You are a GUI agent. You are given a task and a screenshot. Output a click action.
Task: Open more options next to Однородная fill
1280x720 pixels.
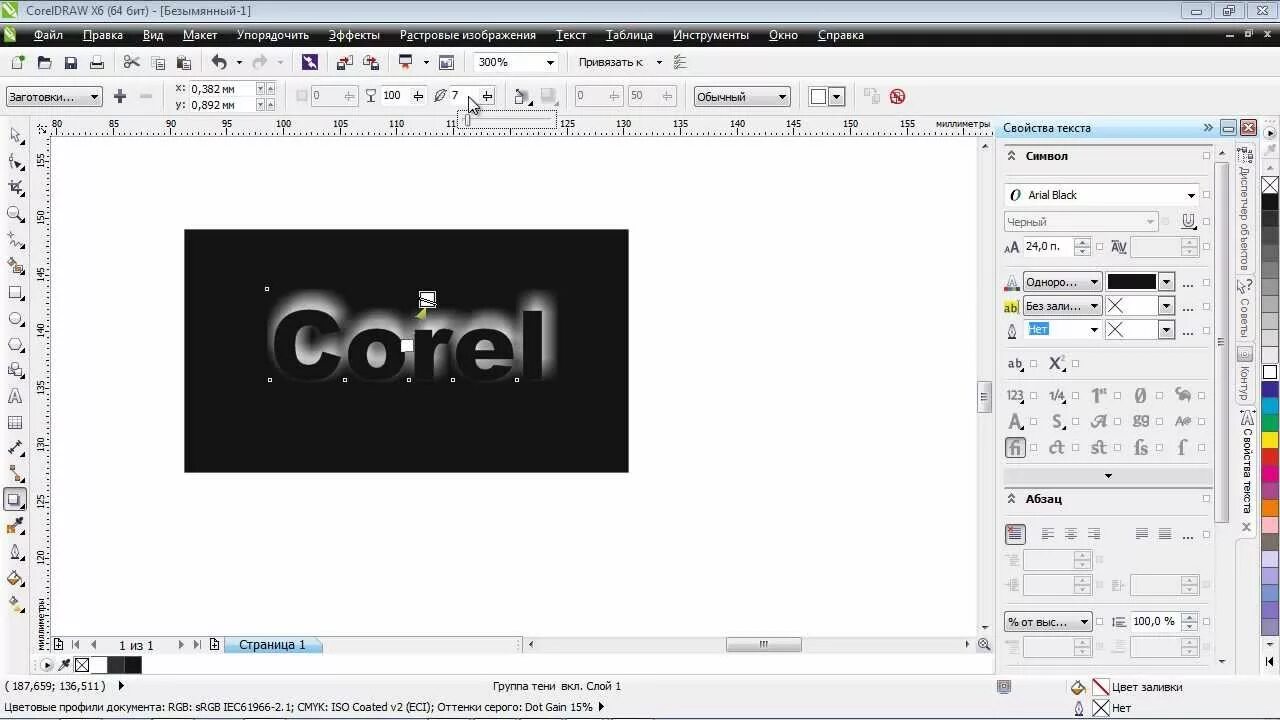(1188, 283)
